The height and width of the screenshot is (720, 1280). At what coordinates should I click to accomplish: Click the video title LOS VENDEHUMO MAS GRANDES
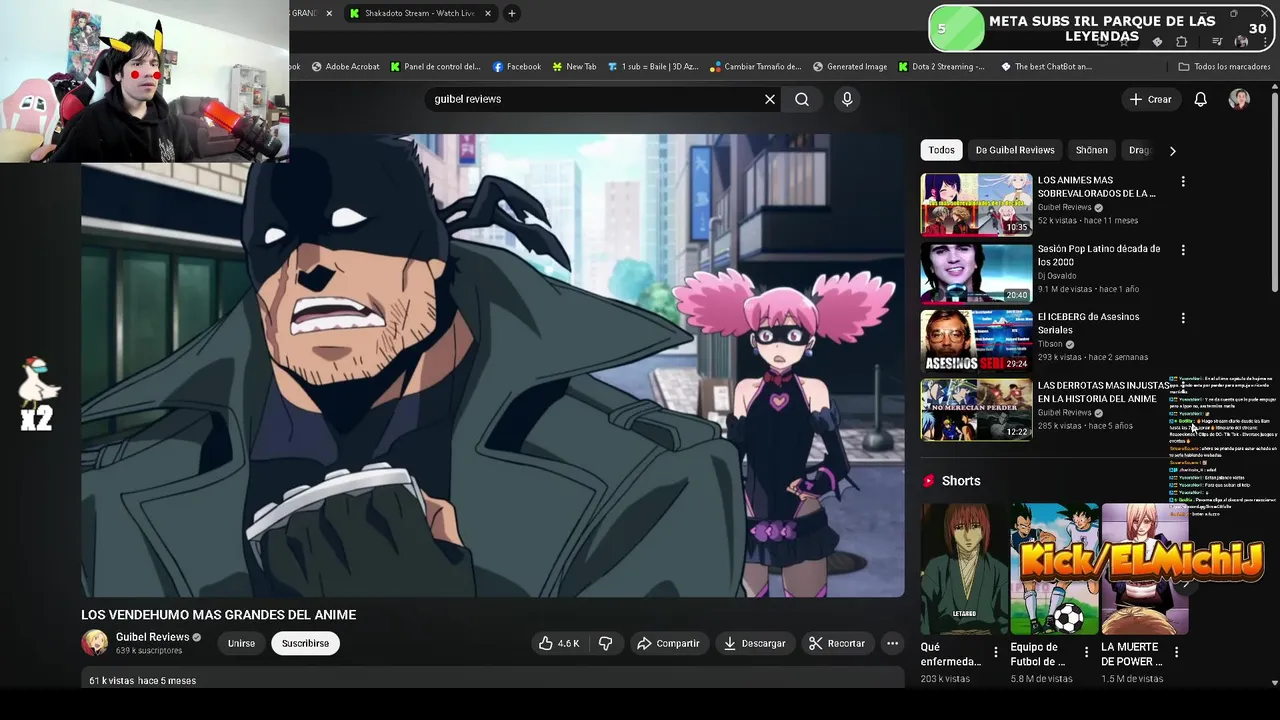[x=218, y=615]
